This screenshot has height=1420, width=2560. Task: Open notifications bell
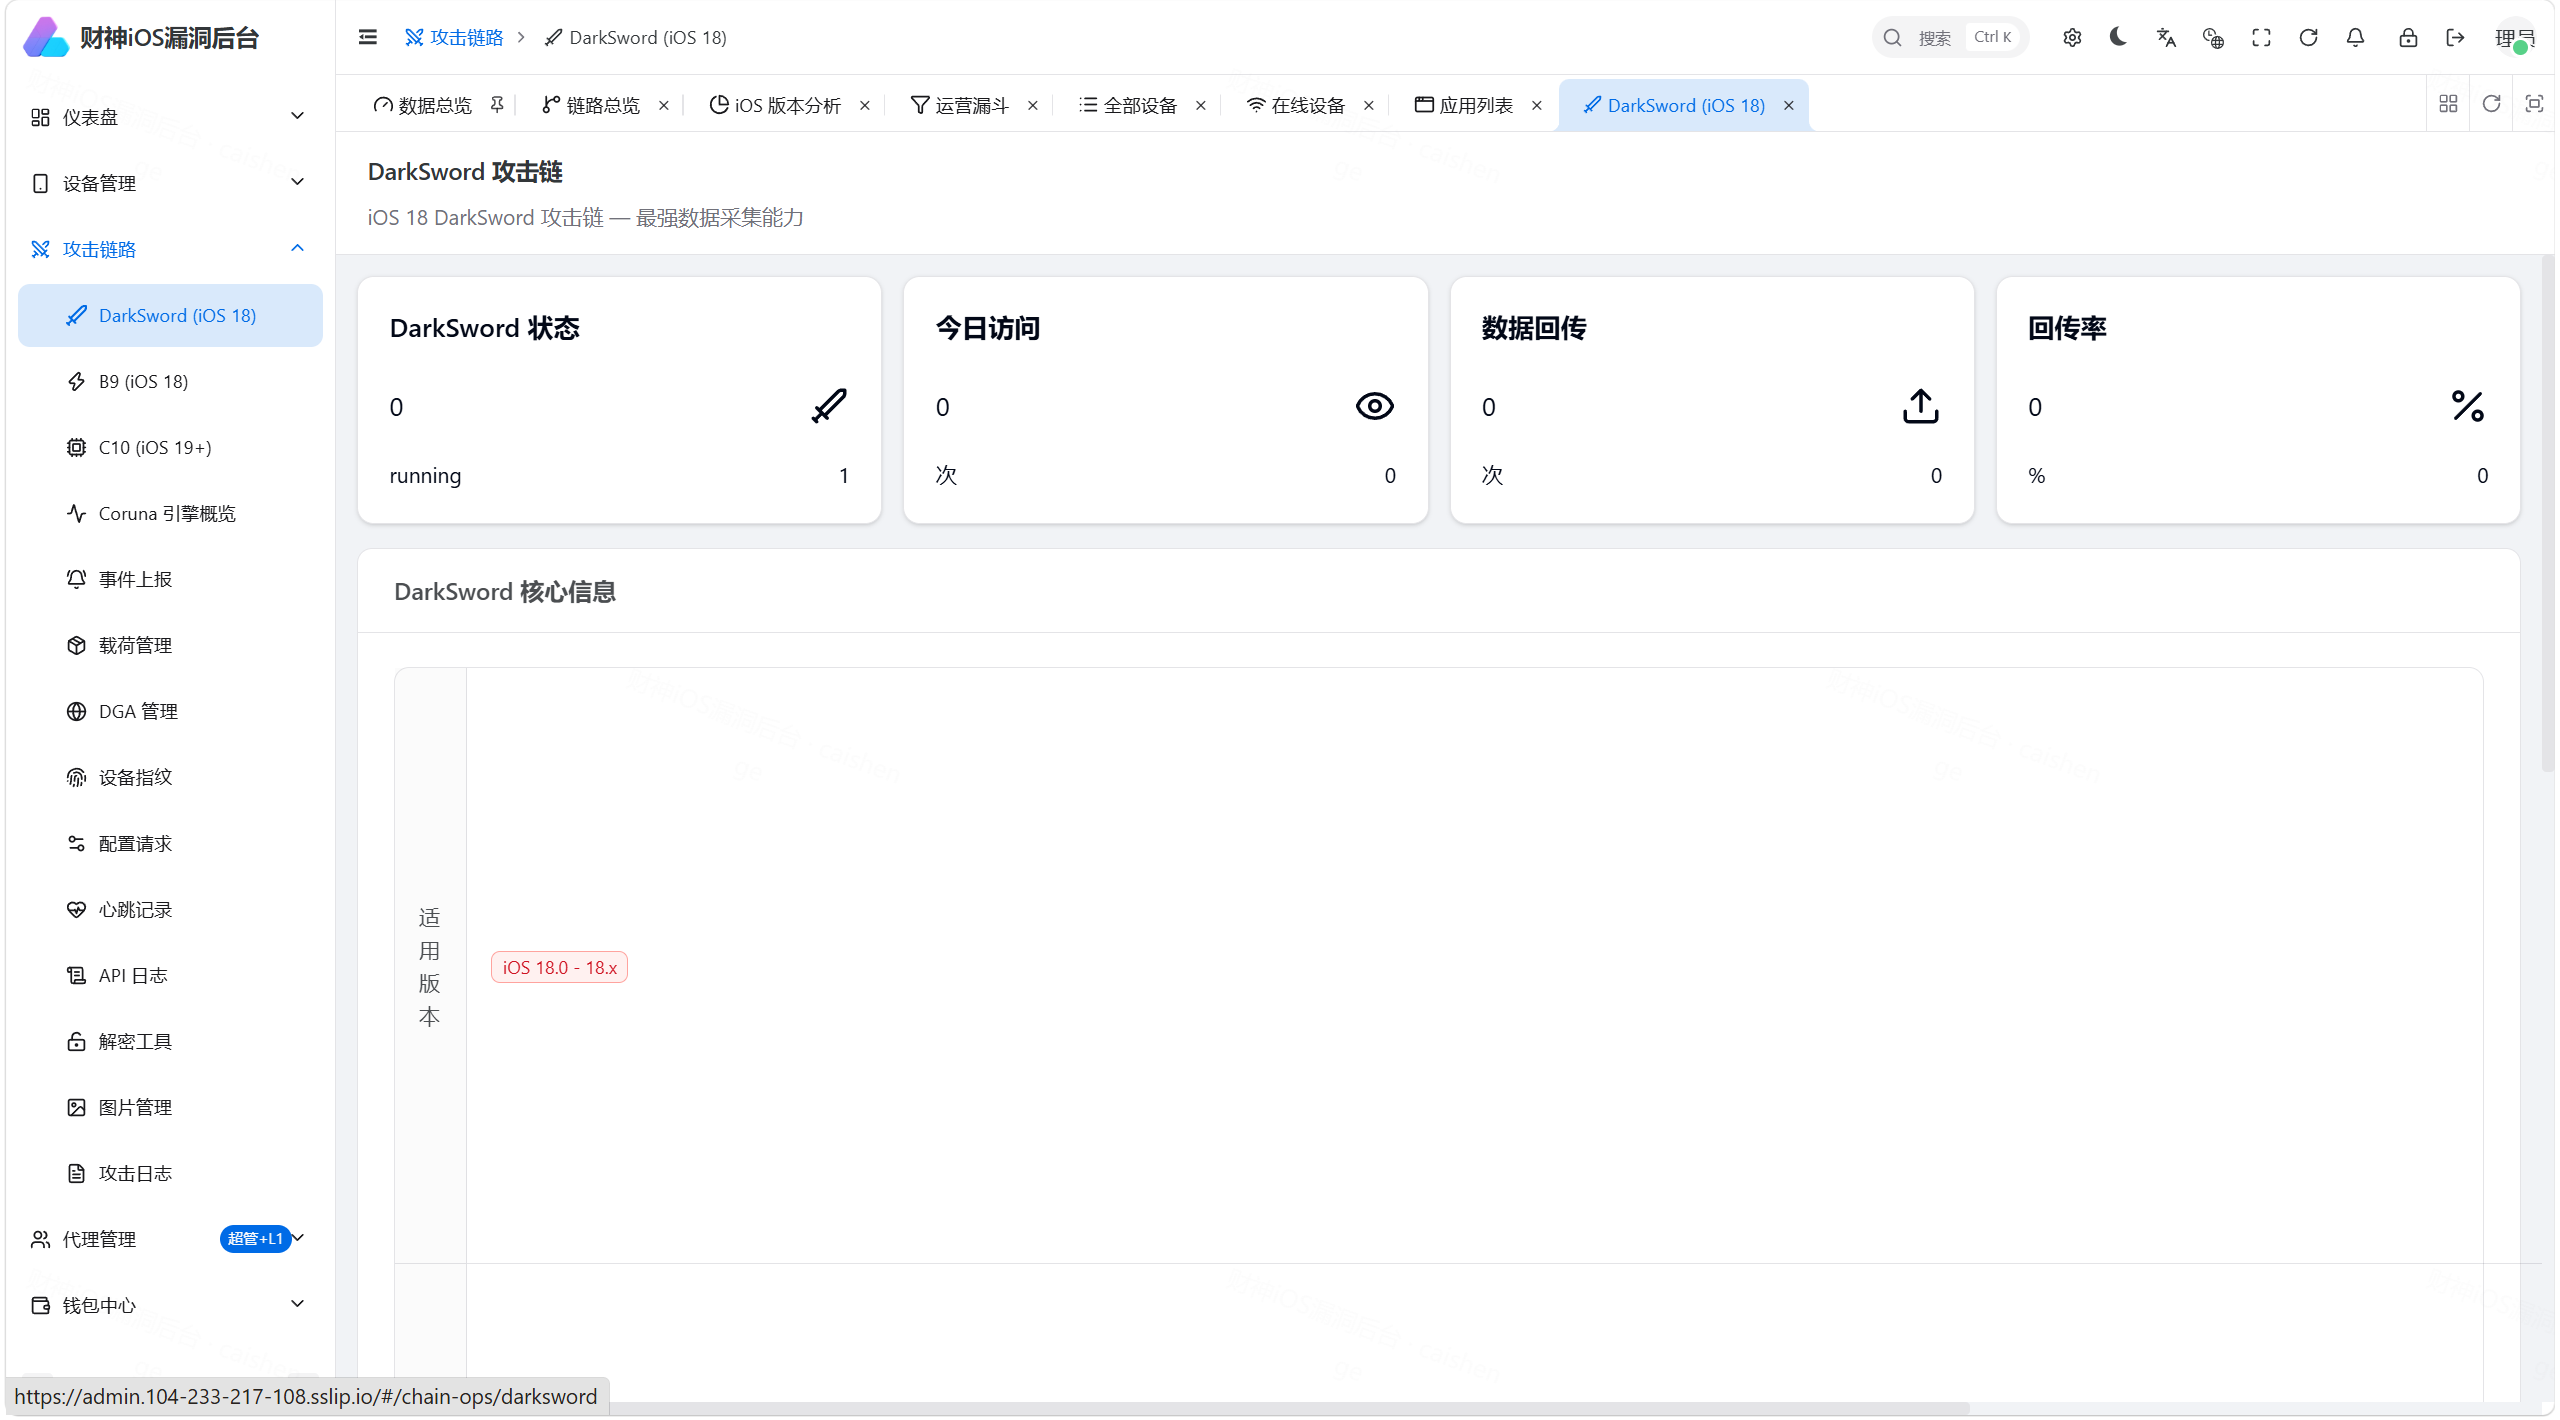[x=2355, y=37]
